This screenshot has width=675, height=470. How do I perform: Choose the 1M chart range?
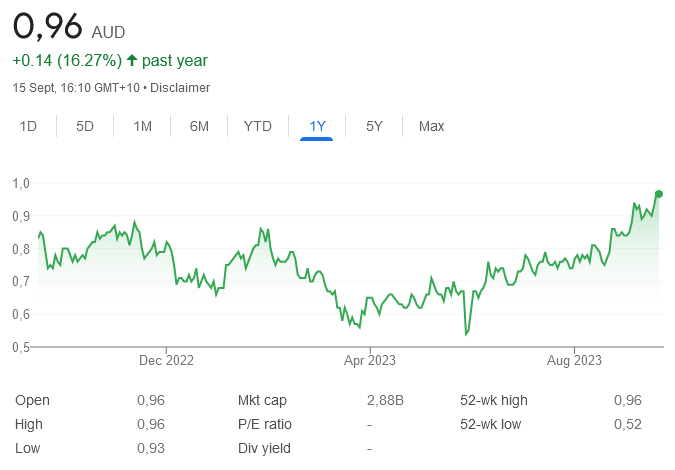[142, 126]
